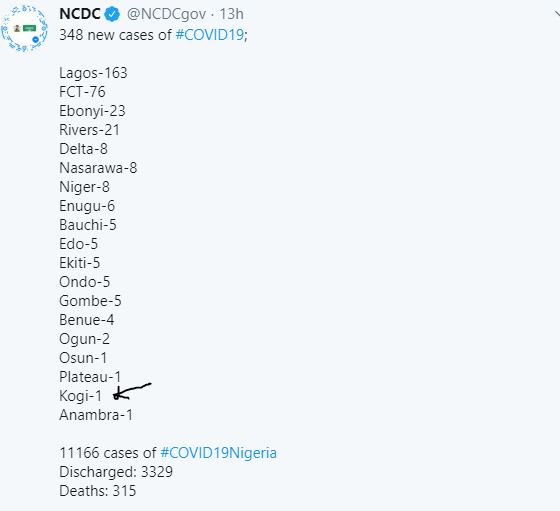Click the Kogi-1 entry
The height and width of the screenshot is (511, 560).
pos(80,396)
